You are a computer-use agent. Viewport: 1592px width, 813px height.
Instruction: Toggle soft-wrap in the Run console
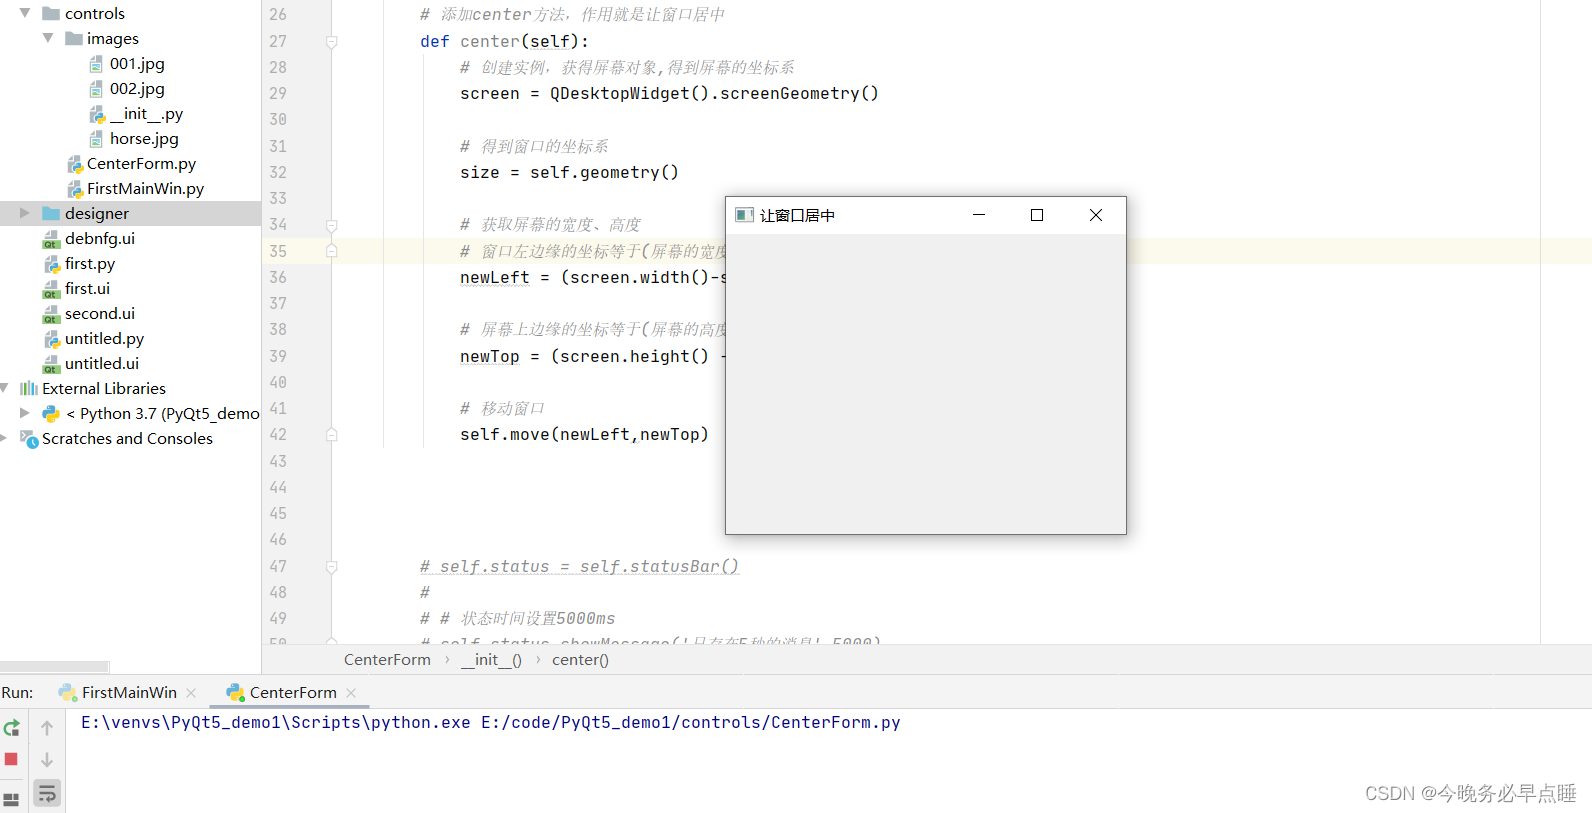point(47,794)
